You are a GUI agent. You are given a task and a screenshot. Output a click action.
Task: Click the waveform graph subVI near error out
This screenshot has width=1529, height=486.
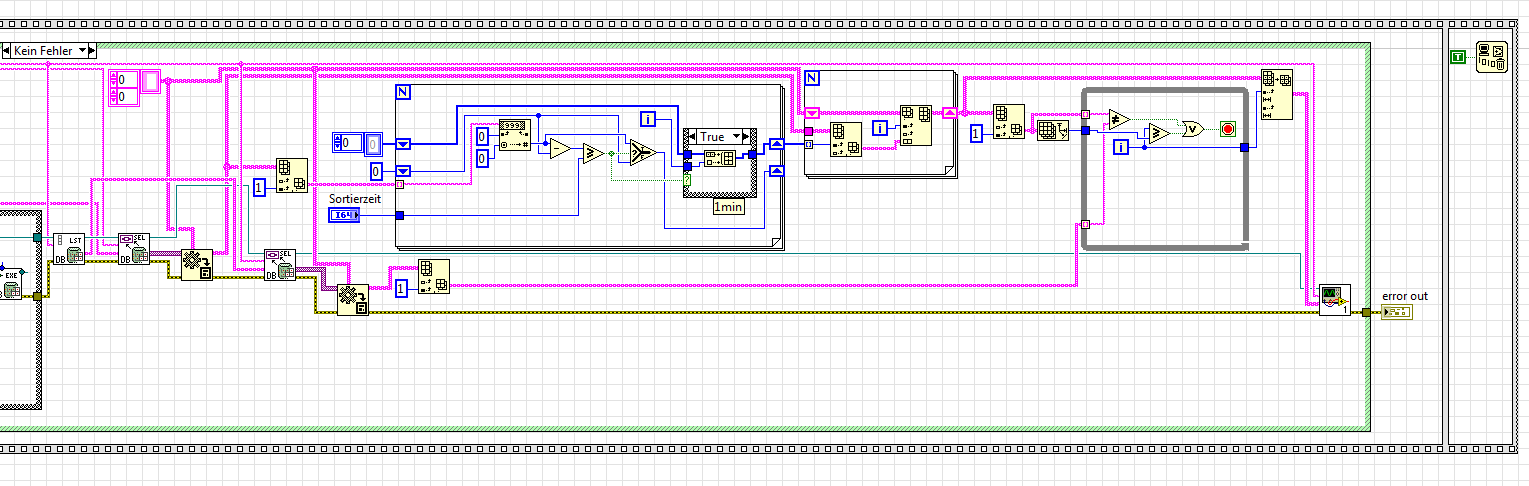(1335, 300)
